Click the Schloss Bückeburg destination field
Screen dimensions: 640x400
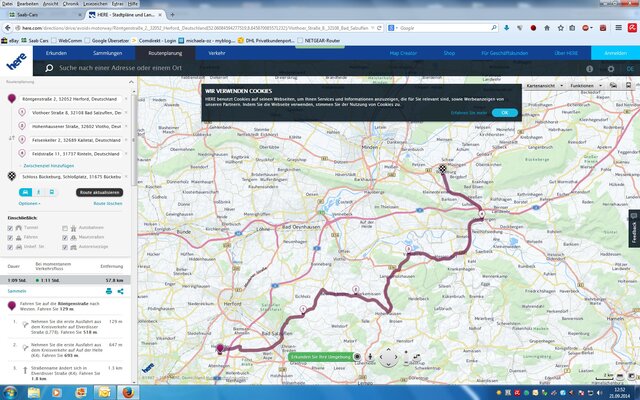[71, 177]
